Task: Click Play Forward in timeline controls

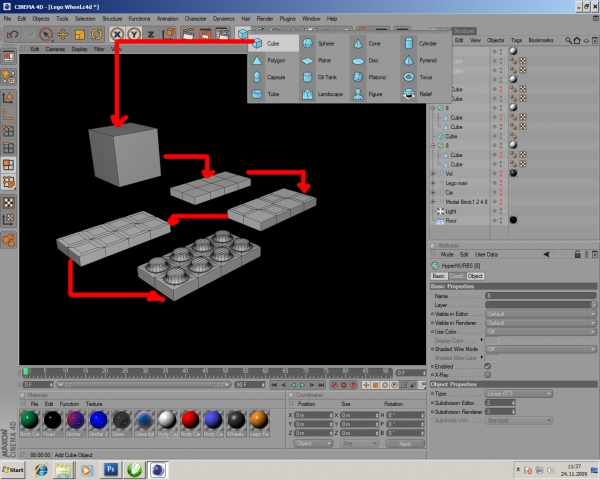Action: 302,385
